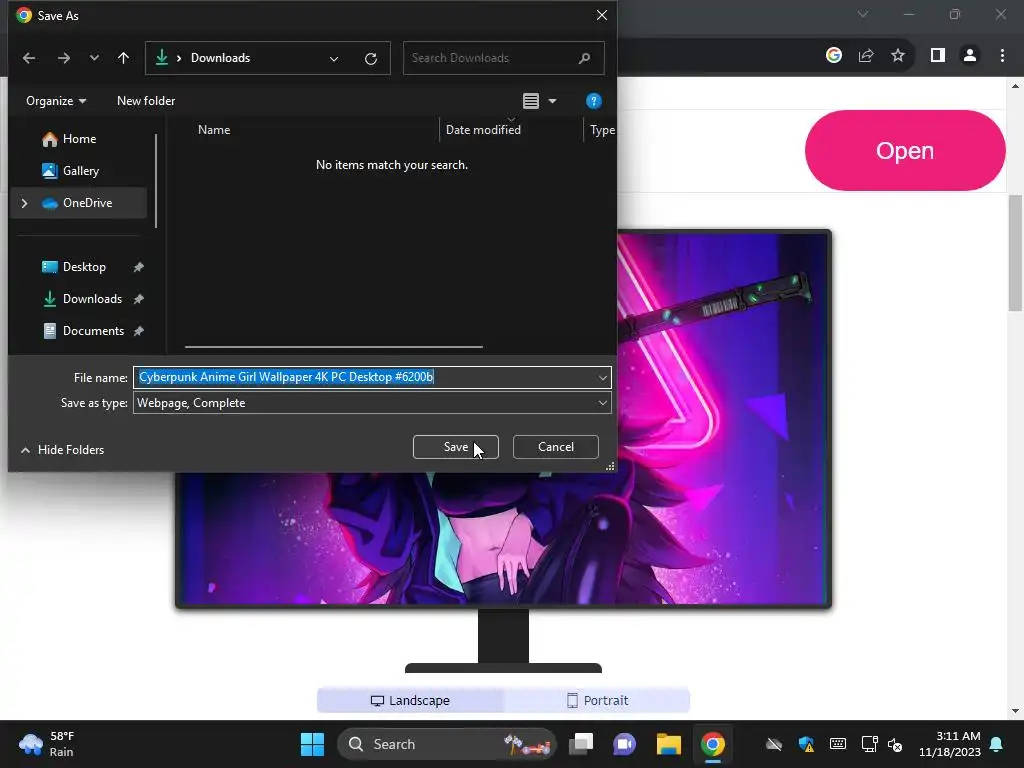This screenshot has width=1024, height=768.
Task: Switch to Landscape wallpaper tab
Action: pyautogui.click(x=410, y=700)
